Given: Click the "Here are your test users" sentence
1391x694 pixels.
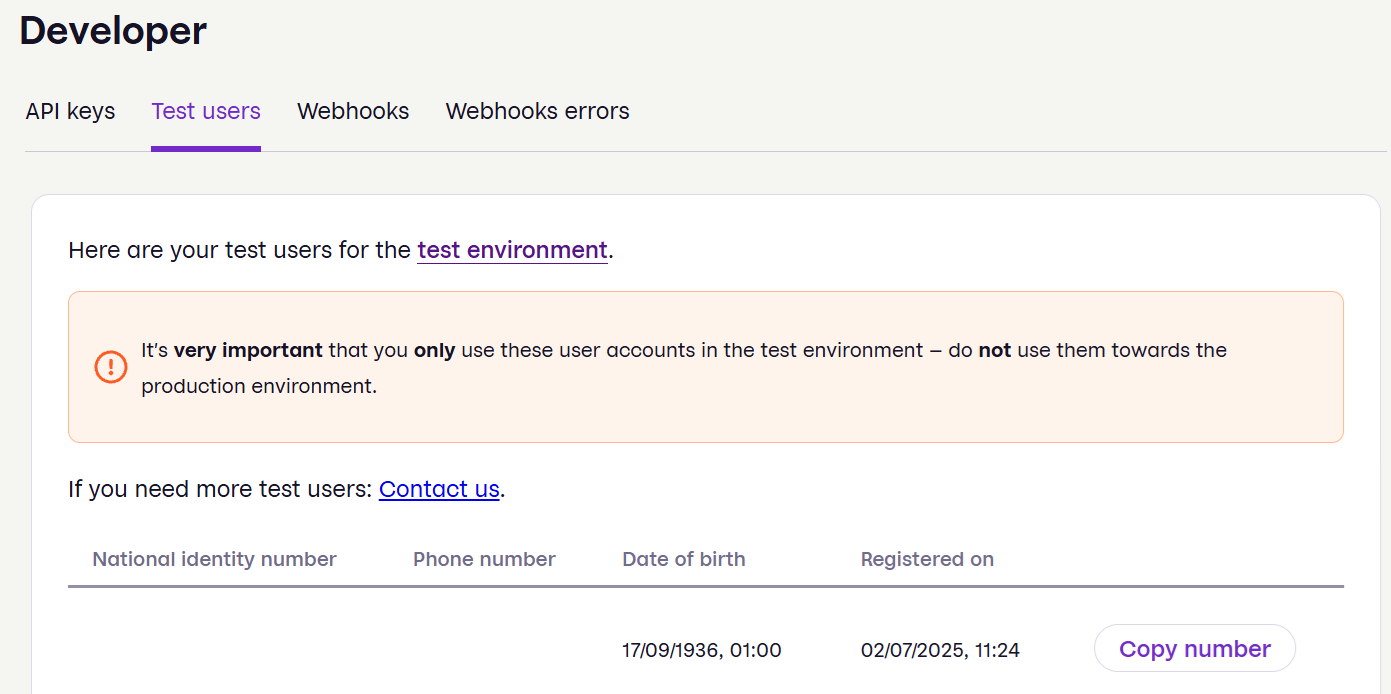Looking at the screenshot, I should click(x=240, y=250).
